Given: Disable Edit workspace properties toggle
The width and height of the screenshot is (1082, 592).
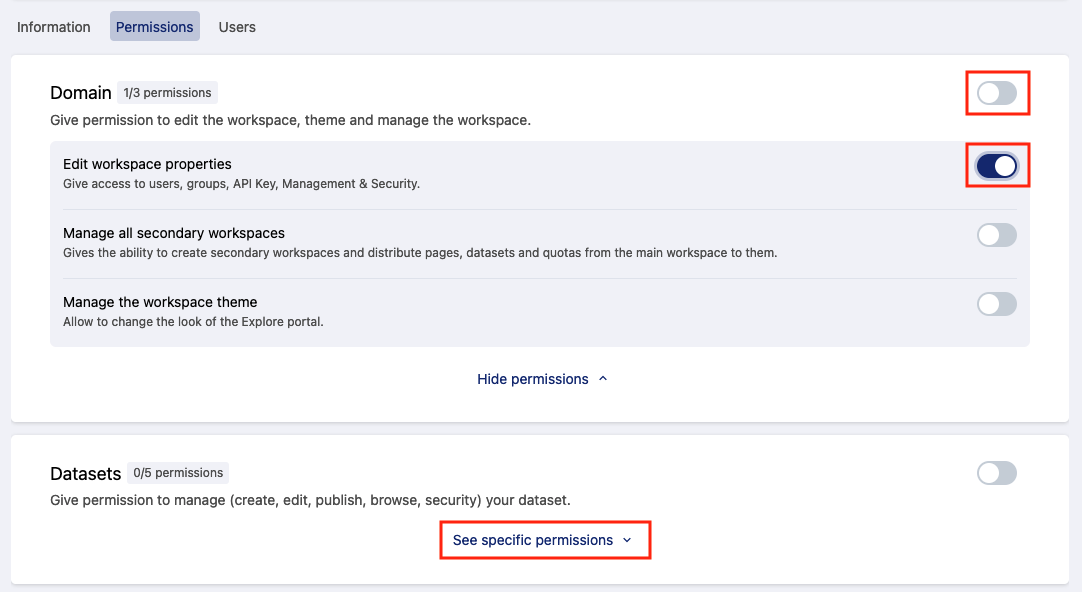Looking at the screenshot, I should coord(996,166).
